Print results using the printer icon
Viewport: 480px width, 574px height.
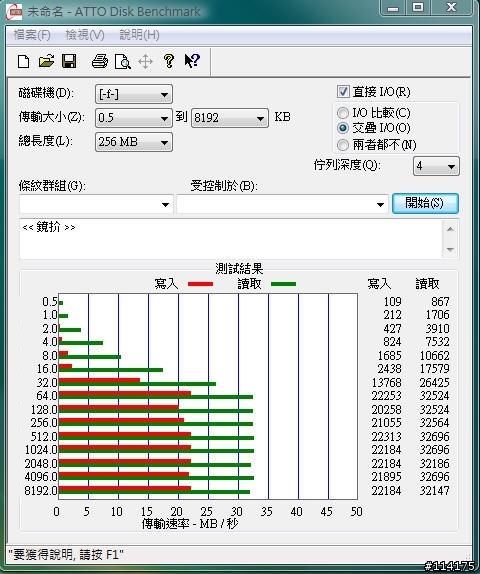click(x=100, y=62)
